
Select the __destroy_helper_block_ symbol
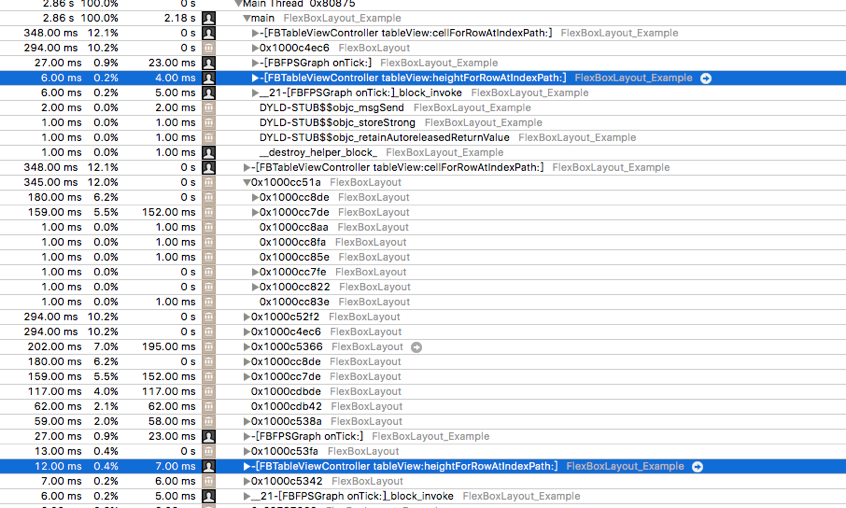point(318,153)
